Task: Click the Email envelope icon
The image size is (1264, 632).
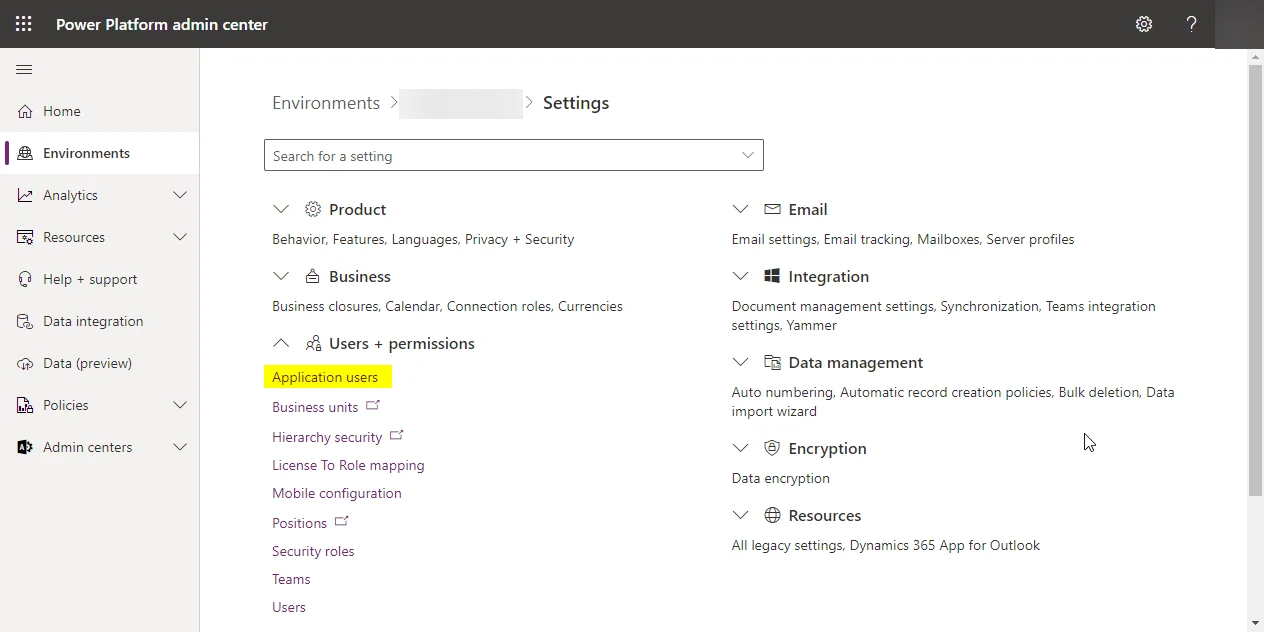Action: (x=772, y=209)
